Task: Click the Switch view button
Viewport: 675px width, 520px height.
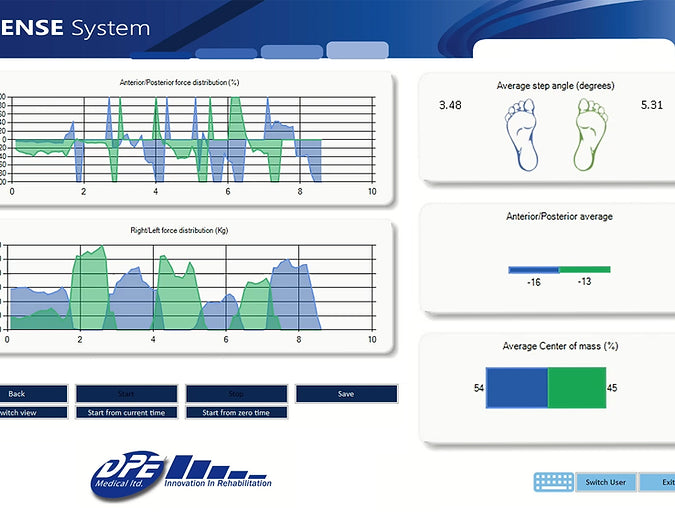Action: [32, 413]
